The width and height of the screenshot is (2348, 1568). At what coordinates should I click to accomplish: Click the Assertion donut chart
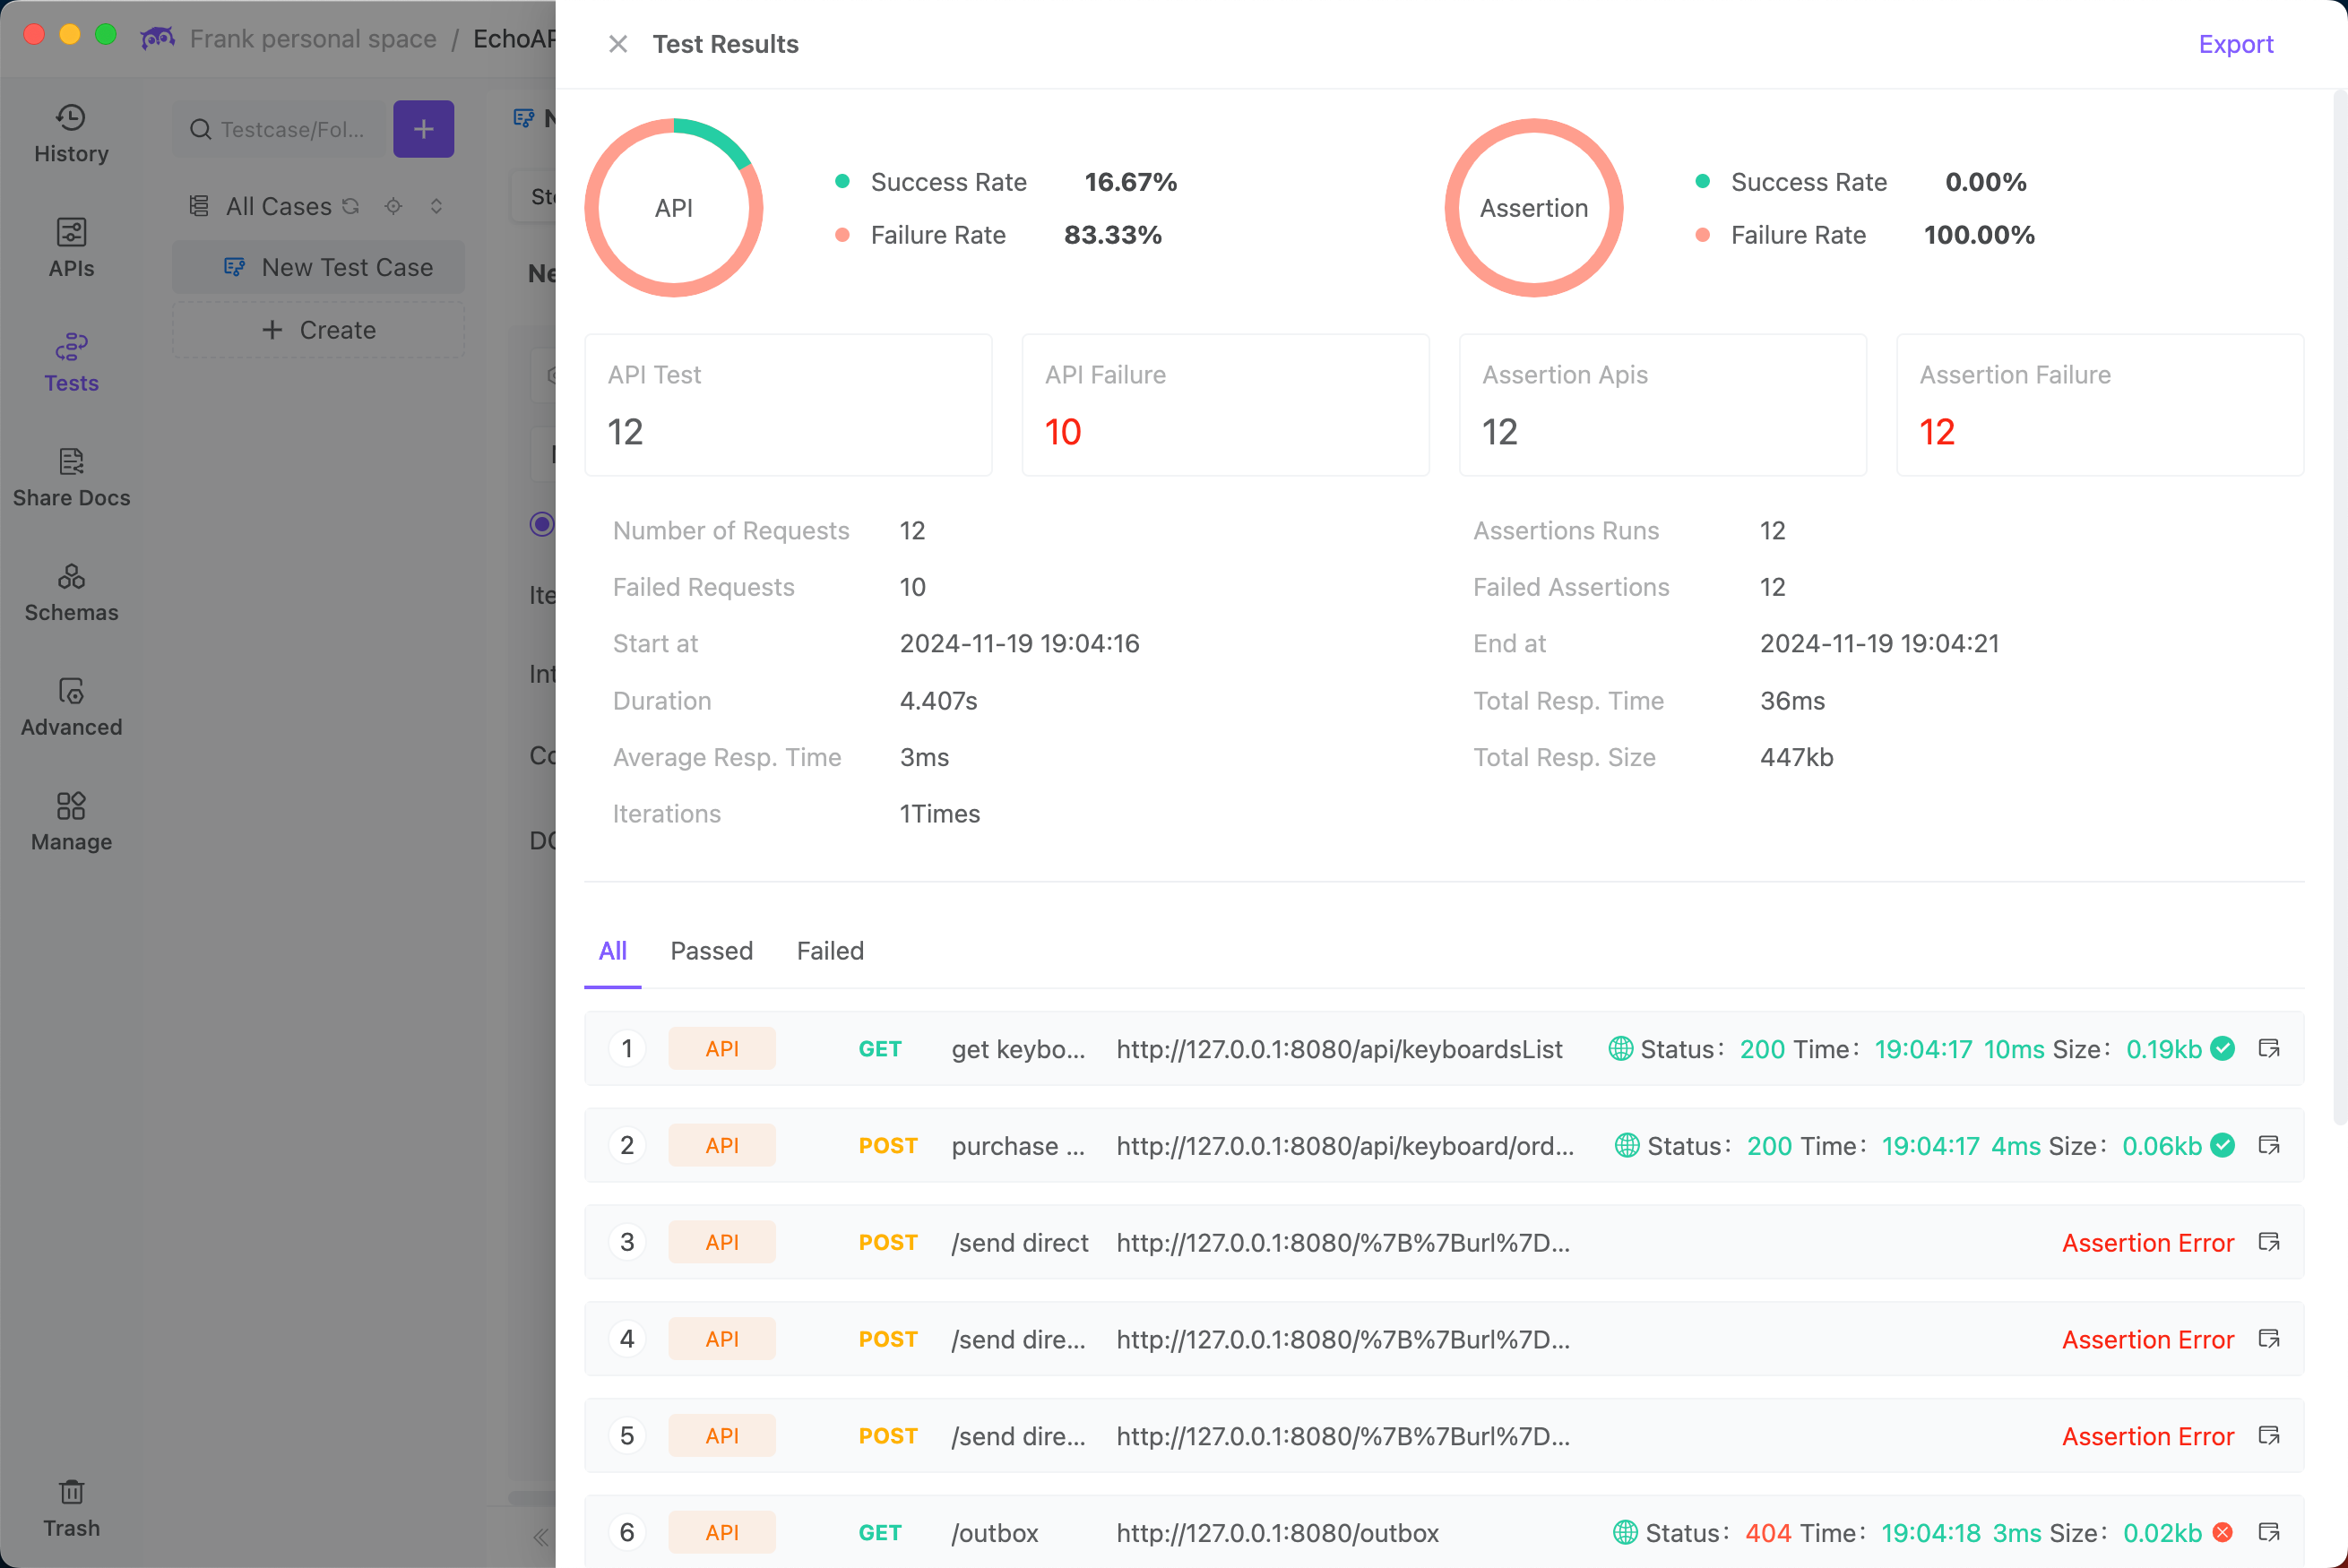pos(1533,208)
